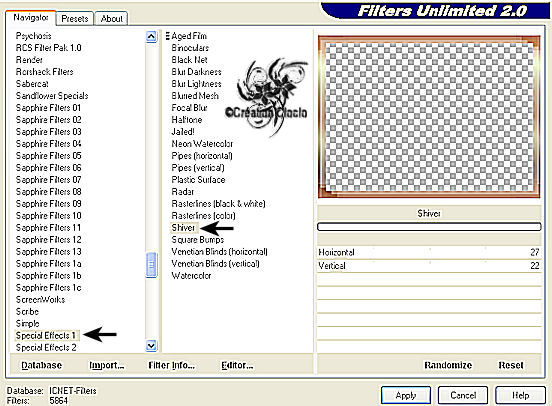Open Filter Info...
This screenshot has height=406, width=552.
tap(171, 365)
